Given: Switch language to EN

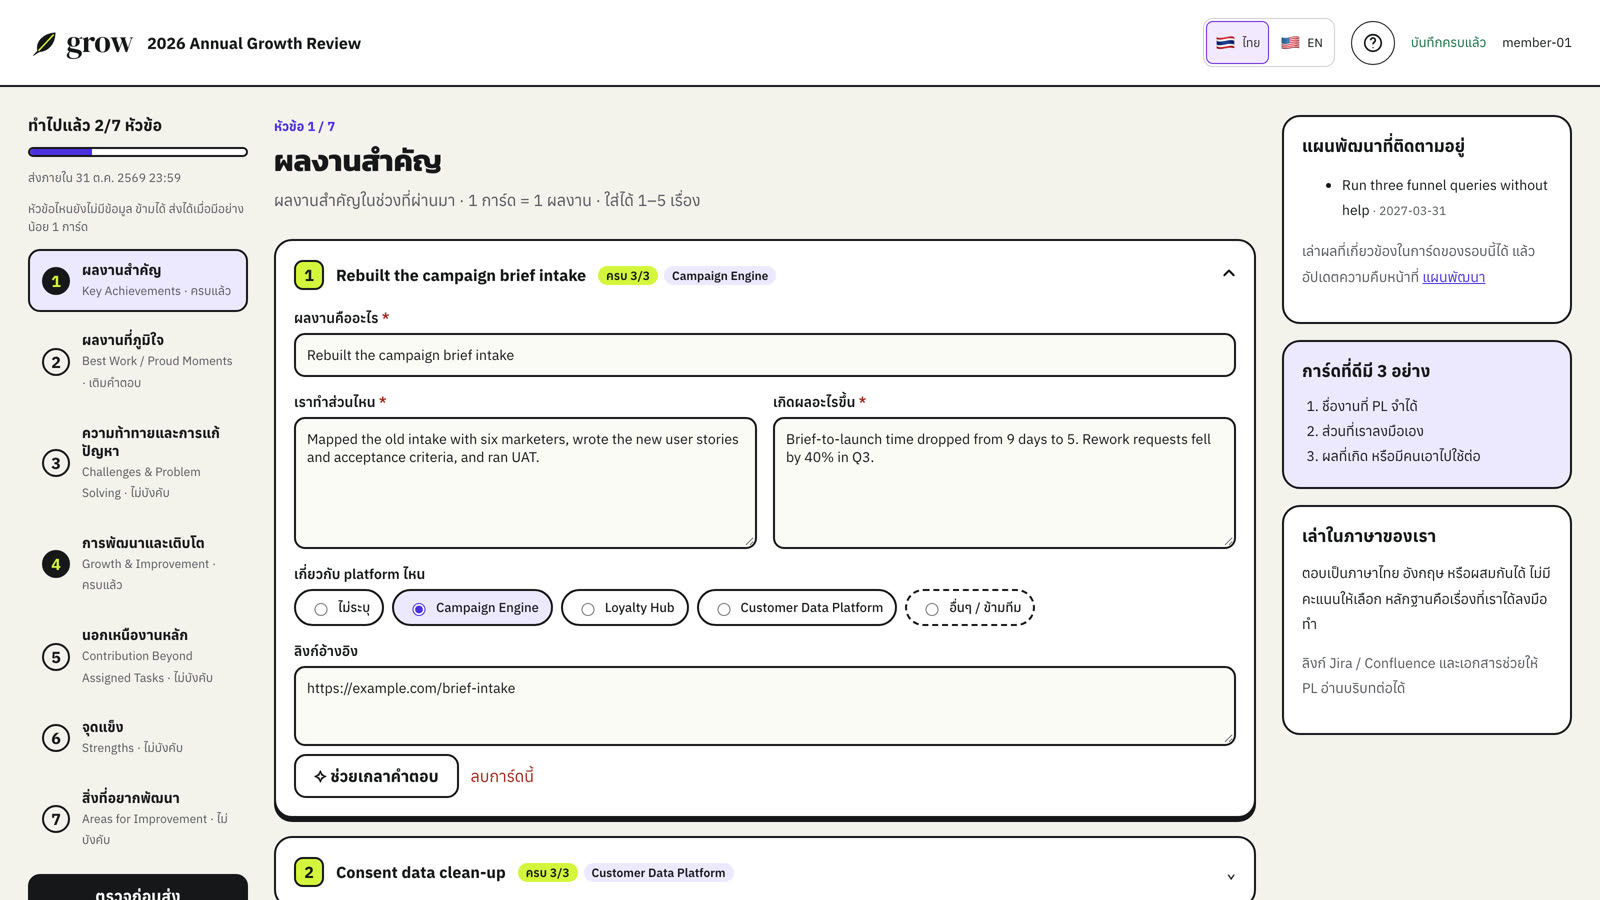Looking at the screenshot, I should coord(1301,43).
